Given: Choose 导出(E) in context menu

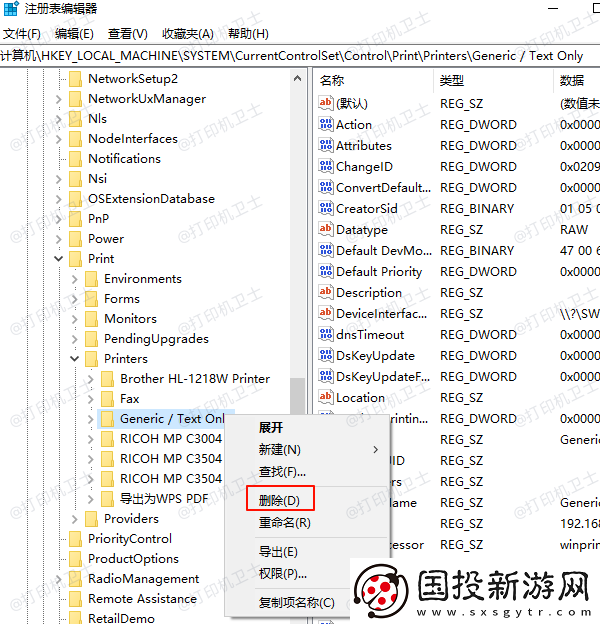Looking at the screenshot, I should [x=278, y=552].
